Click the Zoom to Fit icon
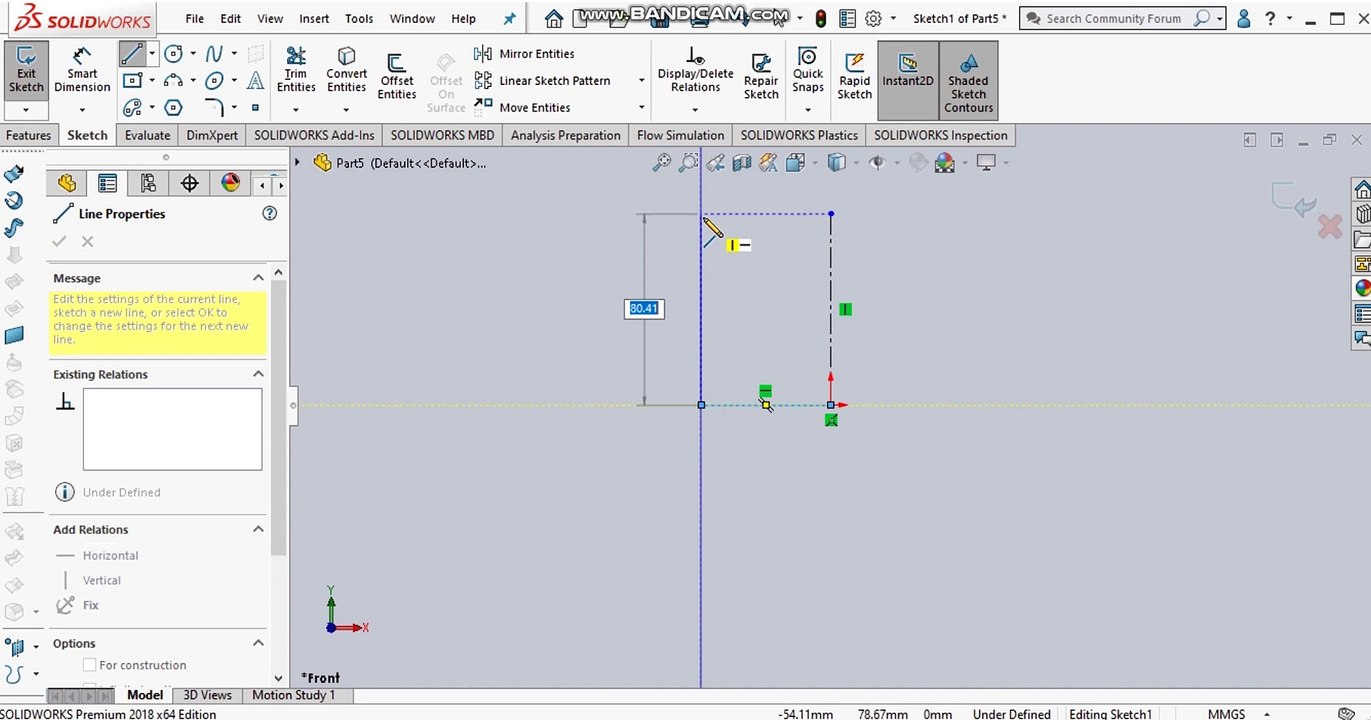This screenshot has height=720, width=1371. [661, 162]
